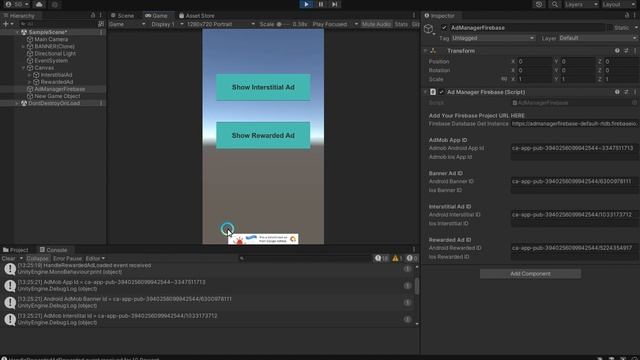Toggle Mute Audio in Game view

pos(376,24)
